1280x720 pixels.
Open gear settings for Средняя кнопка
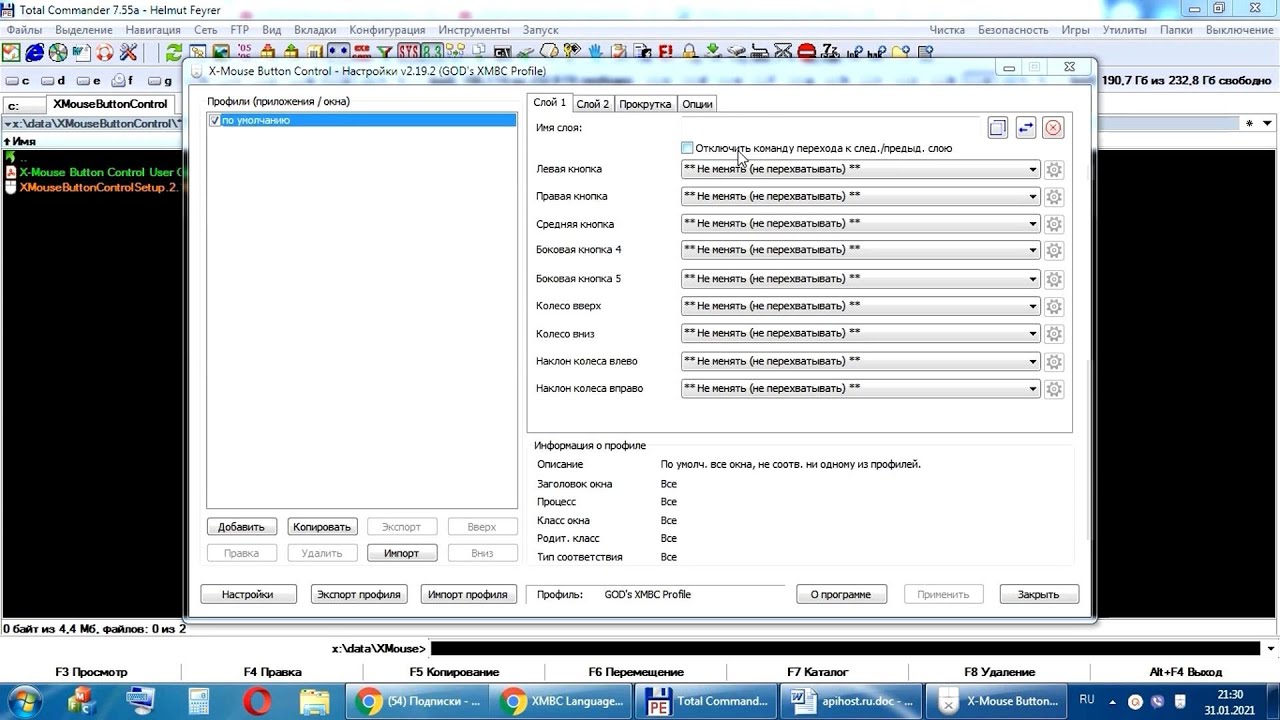(1053, 224)
